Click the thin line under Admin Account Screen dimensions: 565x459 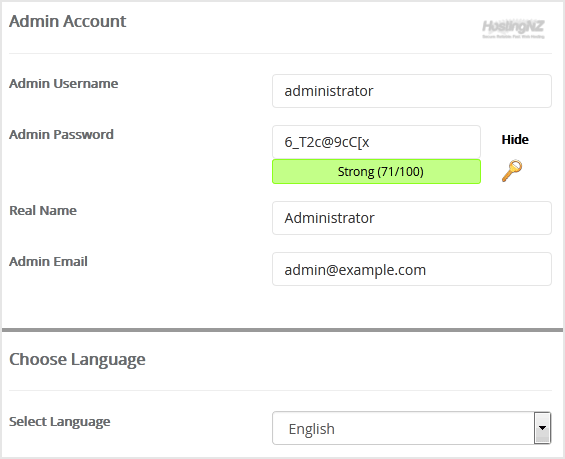coord(280,53)
